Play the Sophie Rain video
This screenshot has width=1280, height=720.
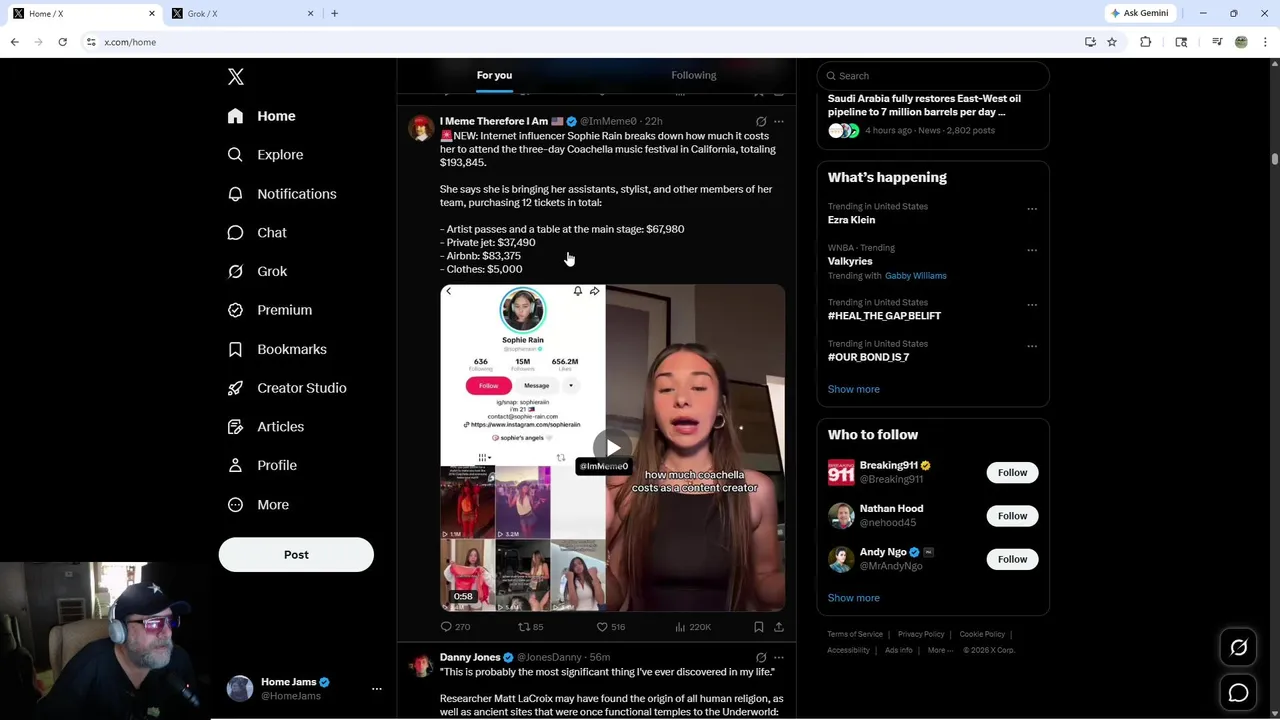tap(612, 448)
